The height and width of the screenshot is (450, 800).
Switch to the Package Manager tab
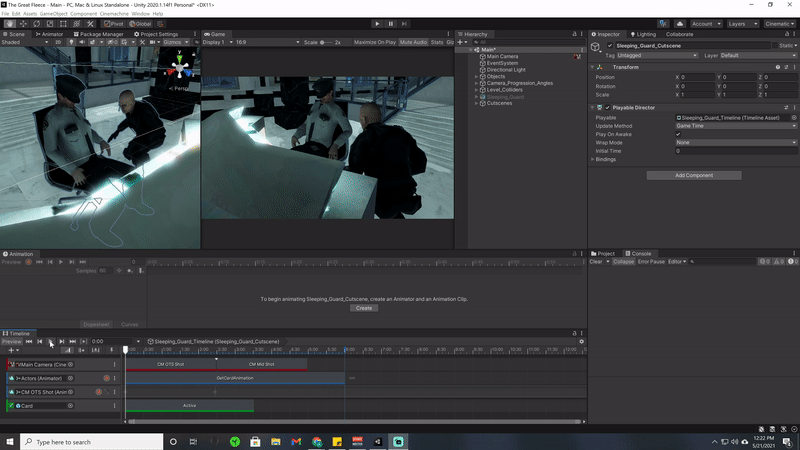(100, 34)
